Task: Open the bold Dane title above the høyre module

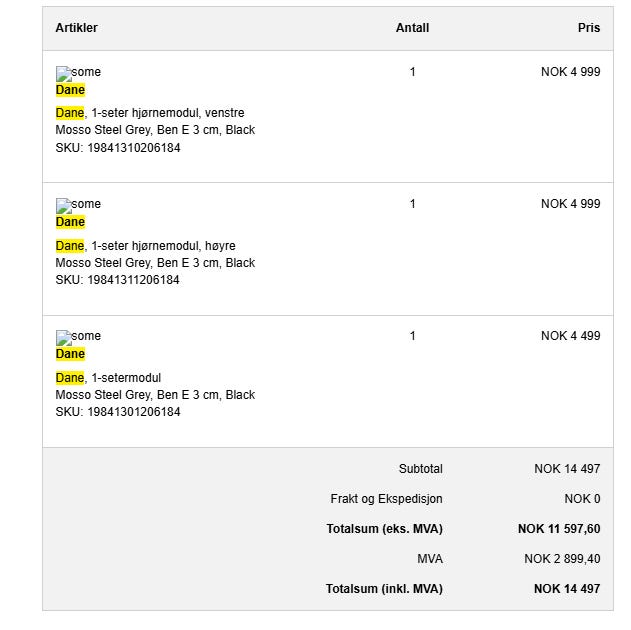Action: (x=70, y=222)
